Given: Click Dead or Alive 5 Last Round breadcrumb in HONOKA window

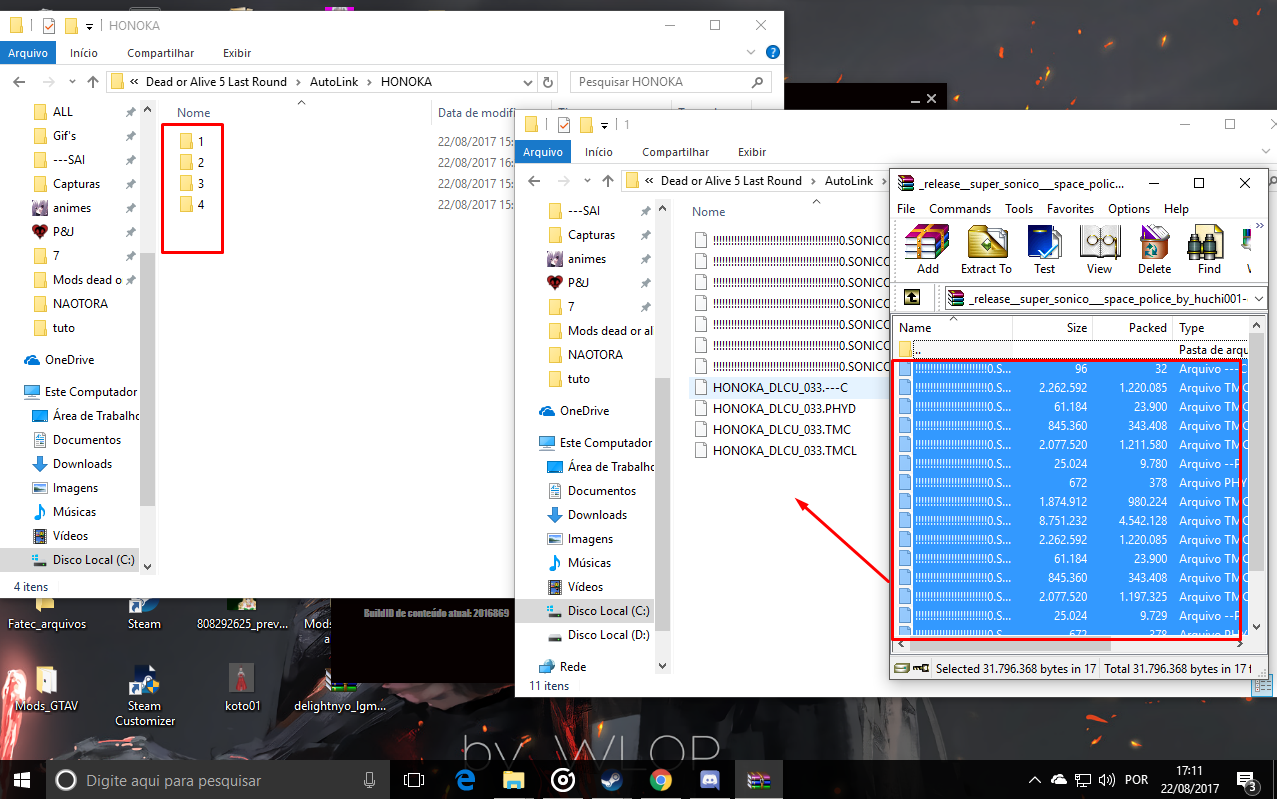Looking at the screenshot, I should pyautogui.click(x=216, y=82).
